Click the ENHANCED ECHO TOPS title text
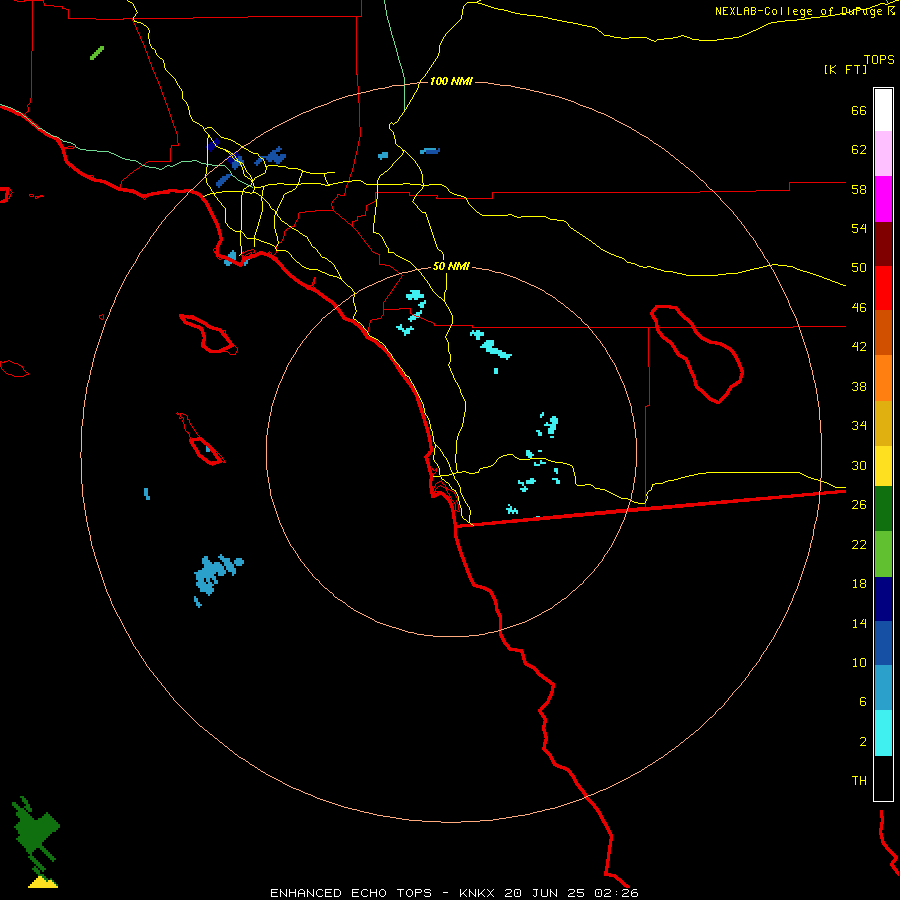 (351, 893)
